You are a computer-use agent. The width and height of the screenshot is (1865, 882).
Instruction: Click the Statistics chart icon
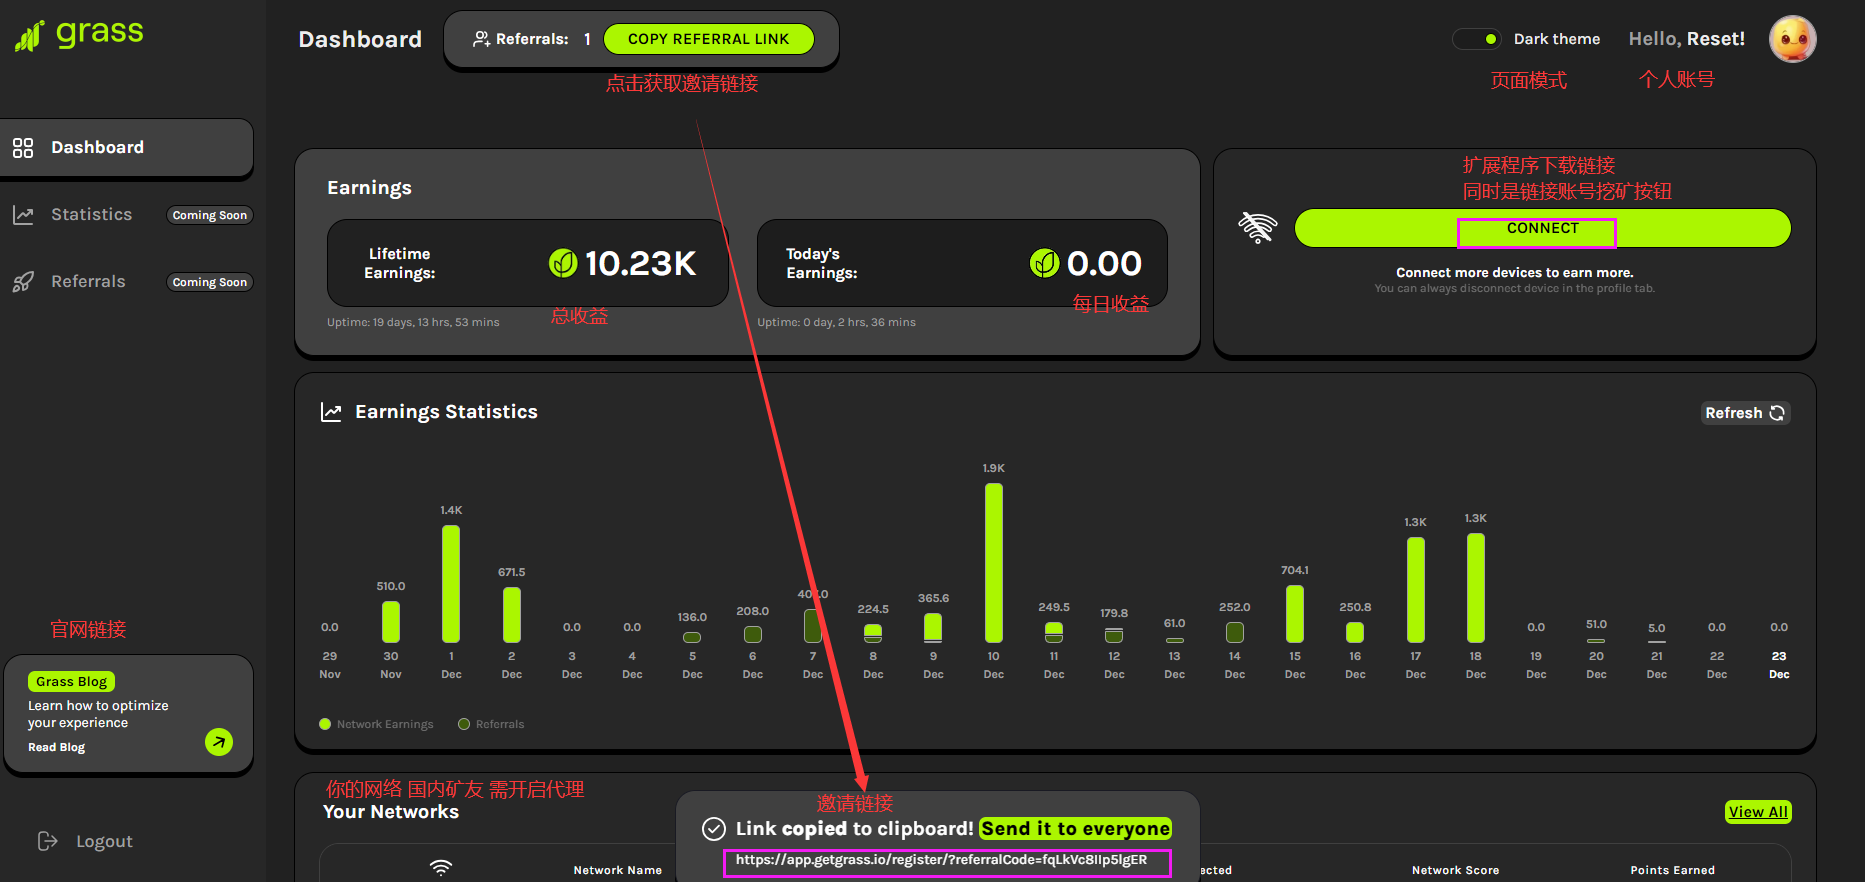[23, 215]
